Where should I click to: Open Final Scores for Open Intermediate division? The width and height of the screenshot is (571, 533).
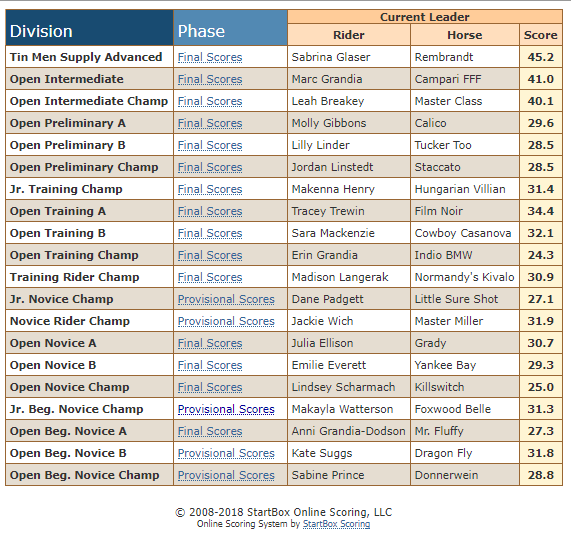(210, 79)
